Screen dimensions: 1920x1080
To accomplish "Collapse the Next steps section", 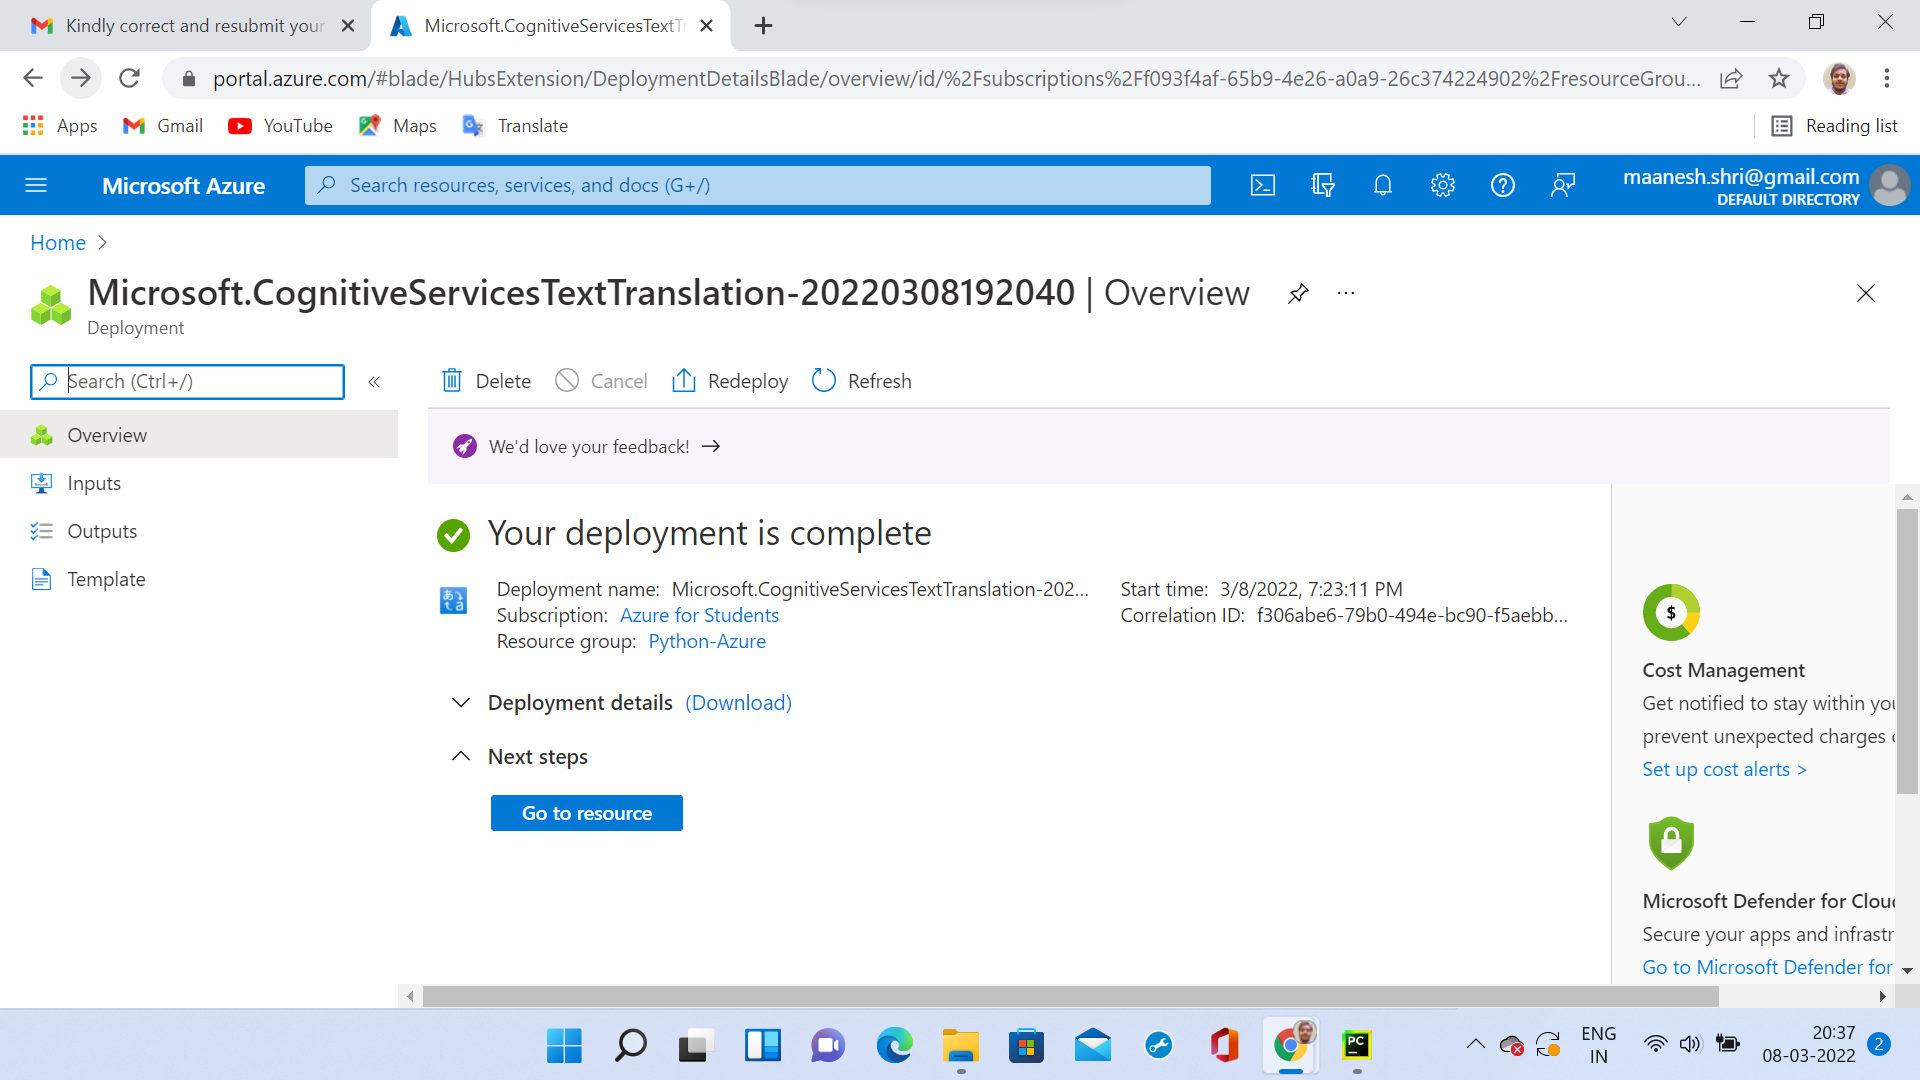I will point(461,756).
